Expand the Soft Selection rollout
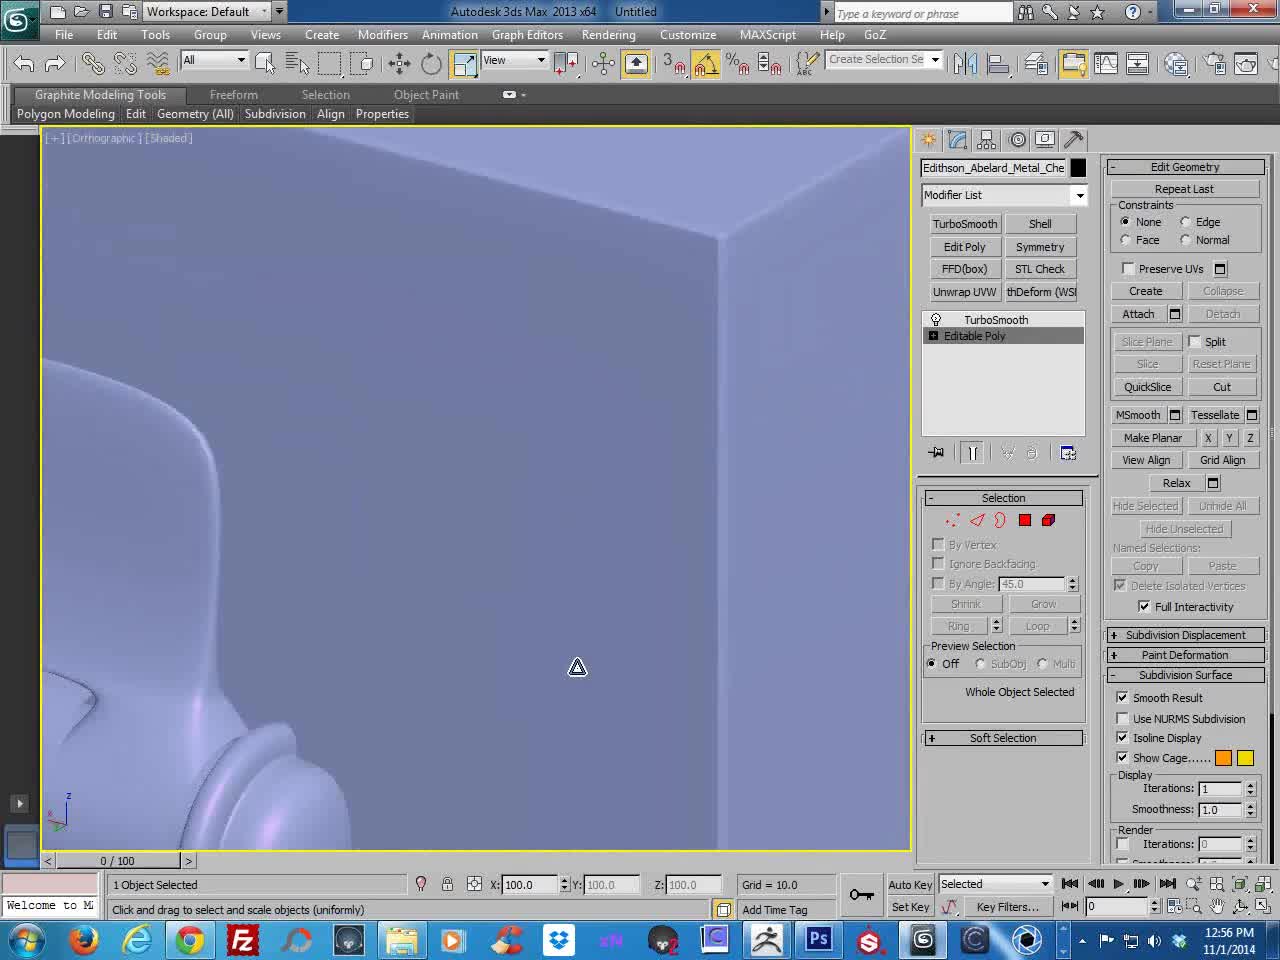 point(1003,738)
